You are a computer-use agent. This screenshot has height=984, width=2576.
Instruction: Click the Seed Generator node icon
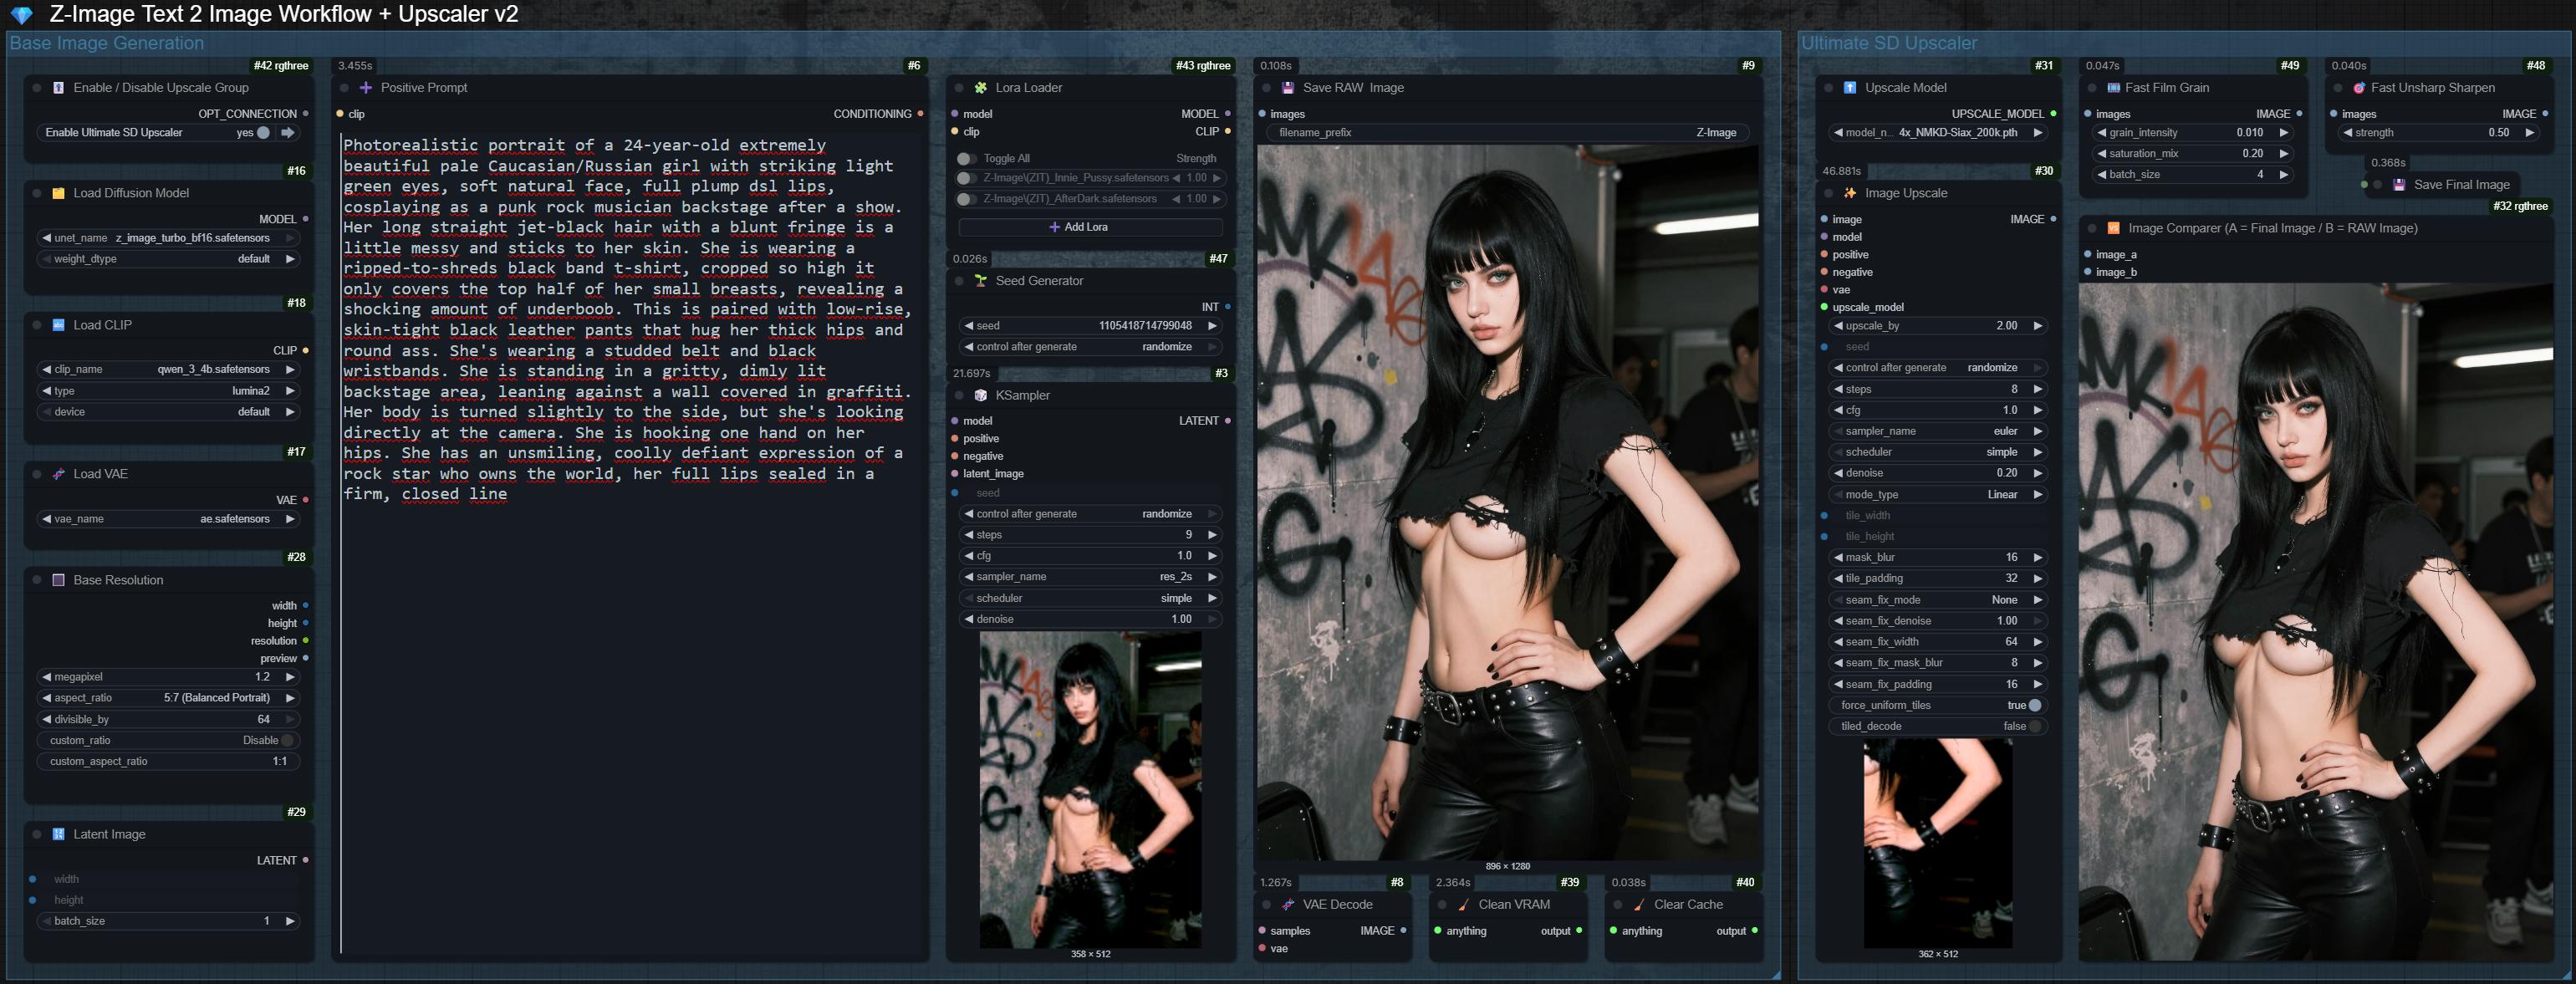981,281
